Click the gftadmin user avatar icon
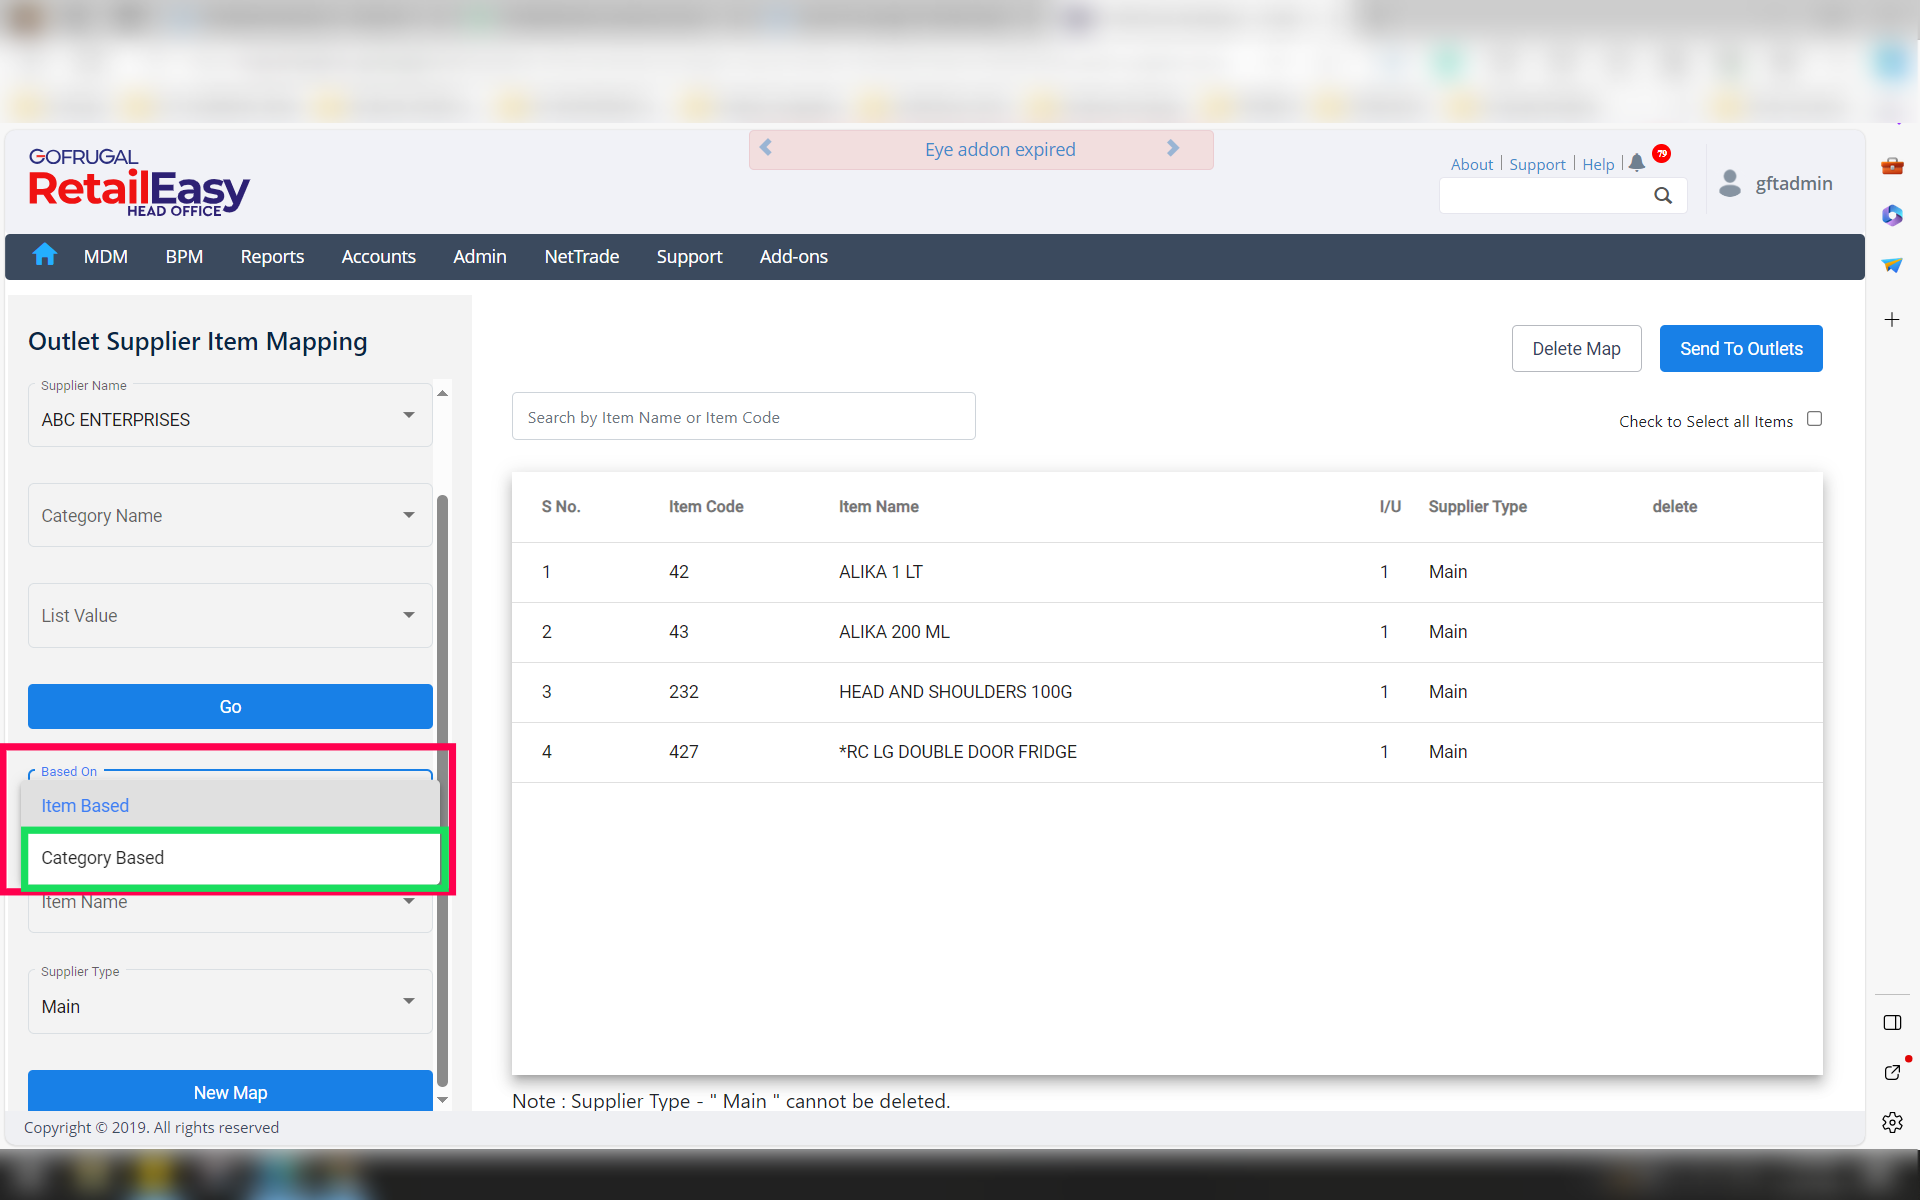This screenshot has width=1920, height=1200. (1729, 184)
